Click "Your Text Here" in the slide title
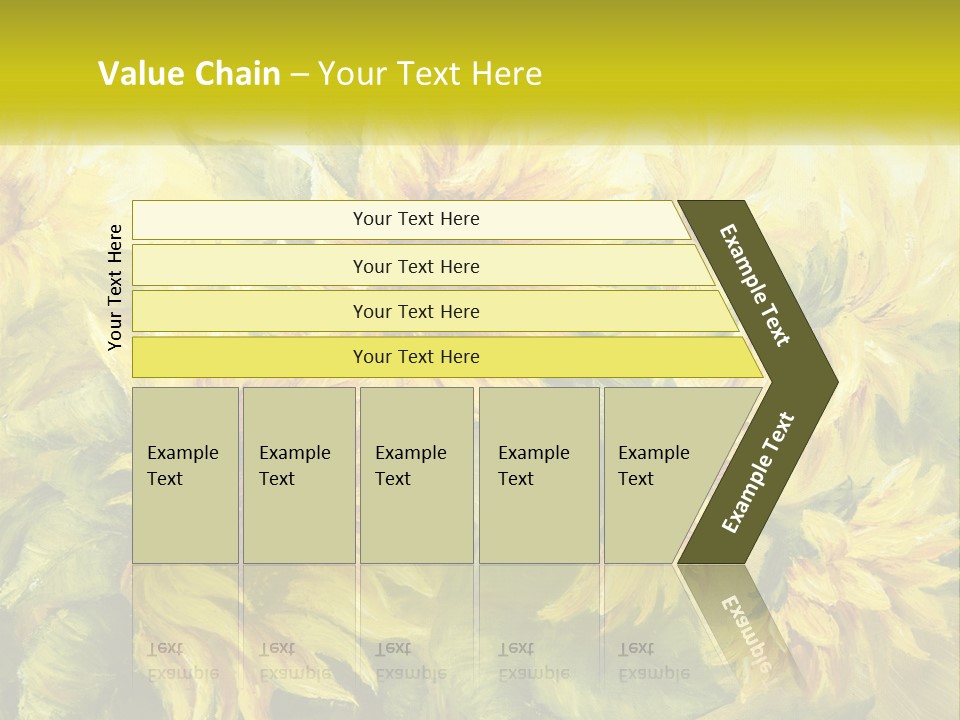The image size is (960, 720). pos(430,74)
